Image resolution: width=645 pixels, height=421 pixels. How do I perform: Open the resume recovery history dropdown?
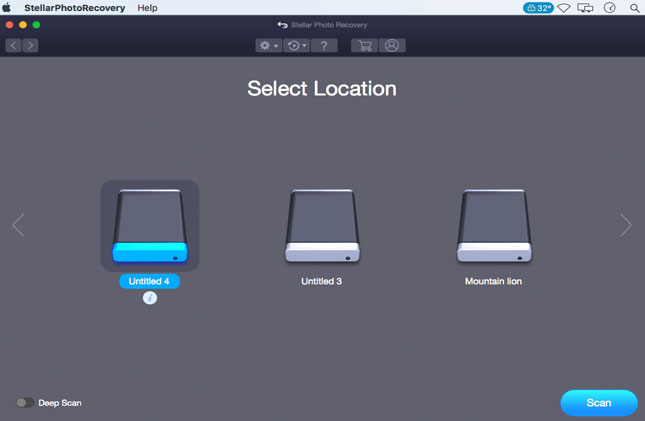[x=297, y=45]
